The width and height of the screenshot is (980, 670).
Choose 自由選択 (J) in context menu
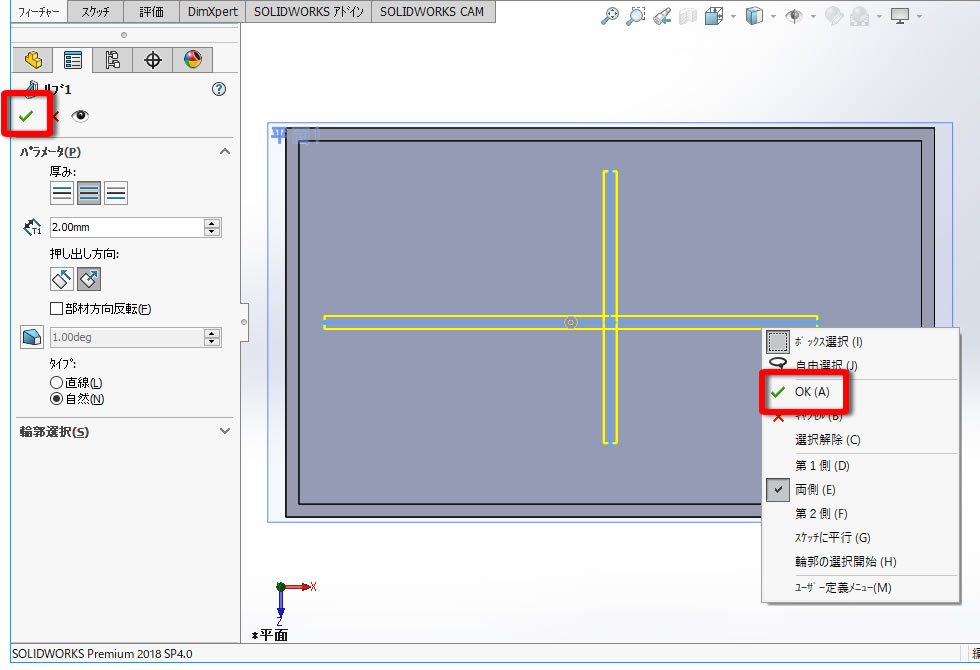click(x=860, y=365)
